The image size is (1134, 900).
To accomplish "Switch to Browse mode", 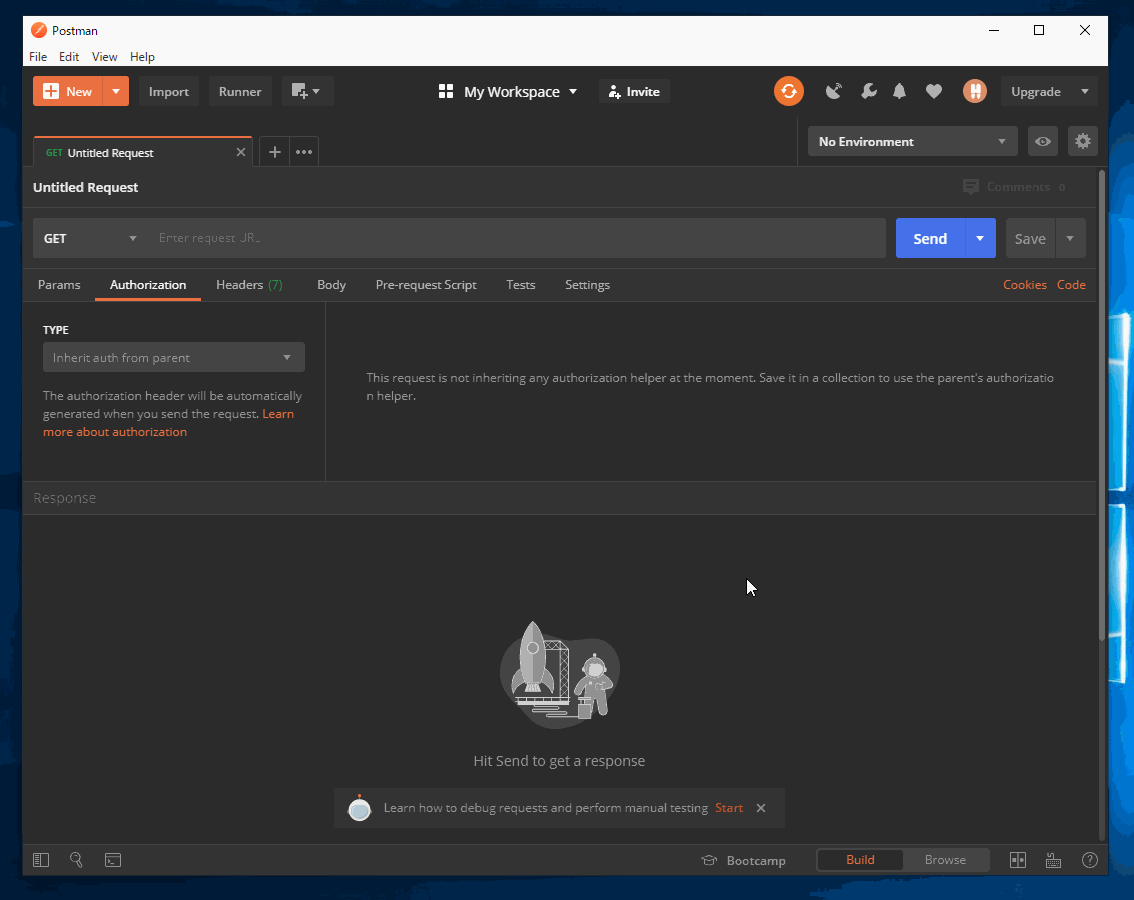I will click(x=945, y=859).
